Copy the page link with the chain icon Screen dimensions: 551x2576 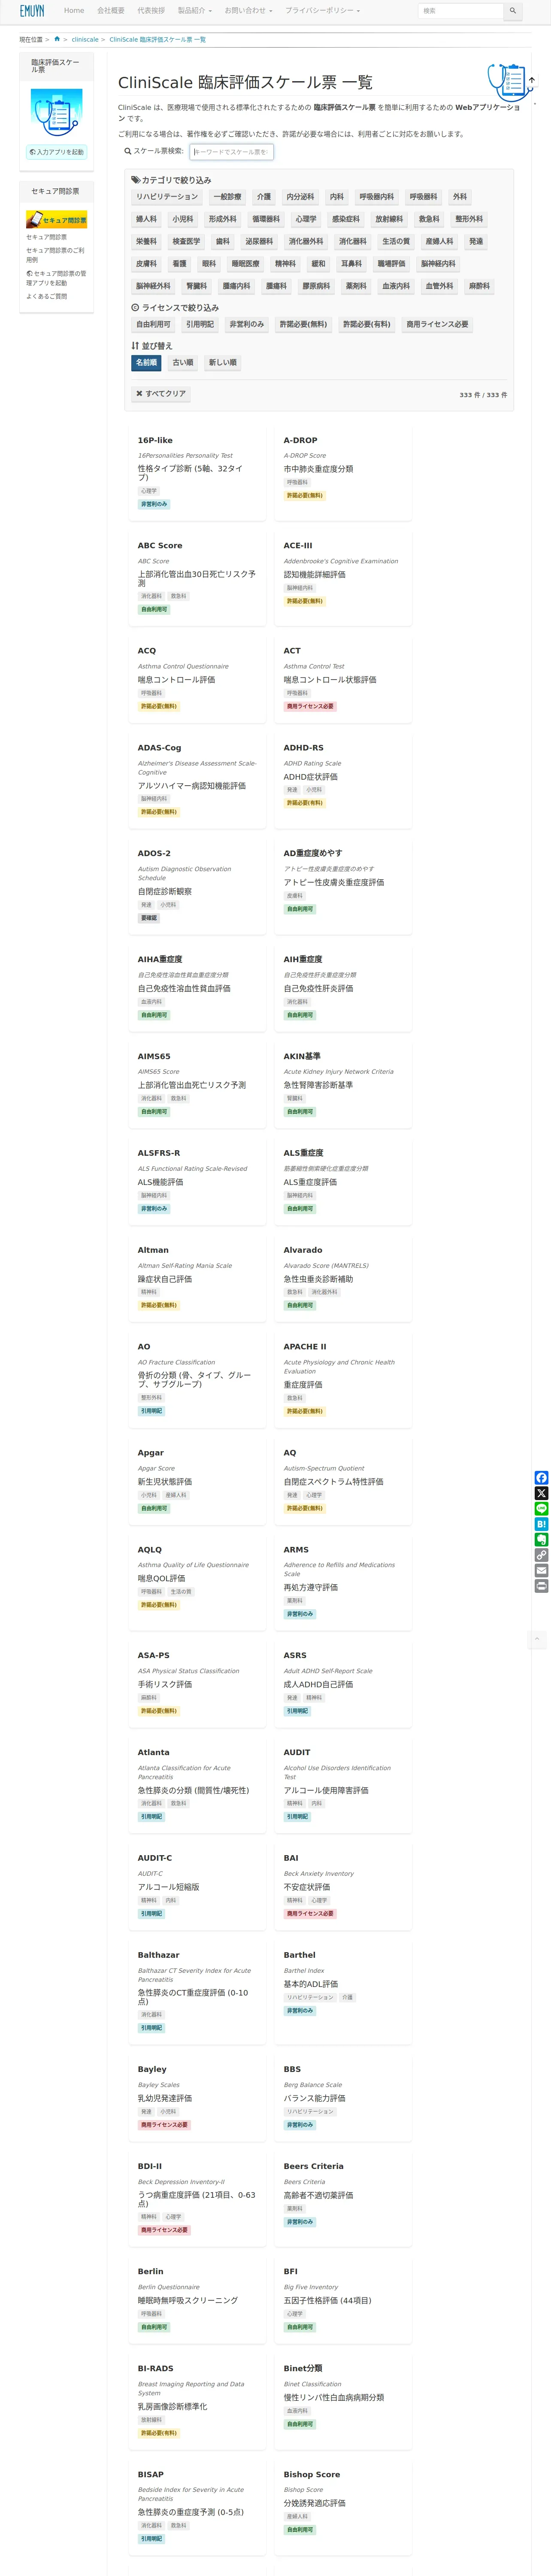pos(541,1555)
